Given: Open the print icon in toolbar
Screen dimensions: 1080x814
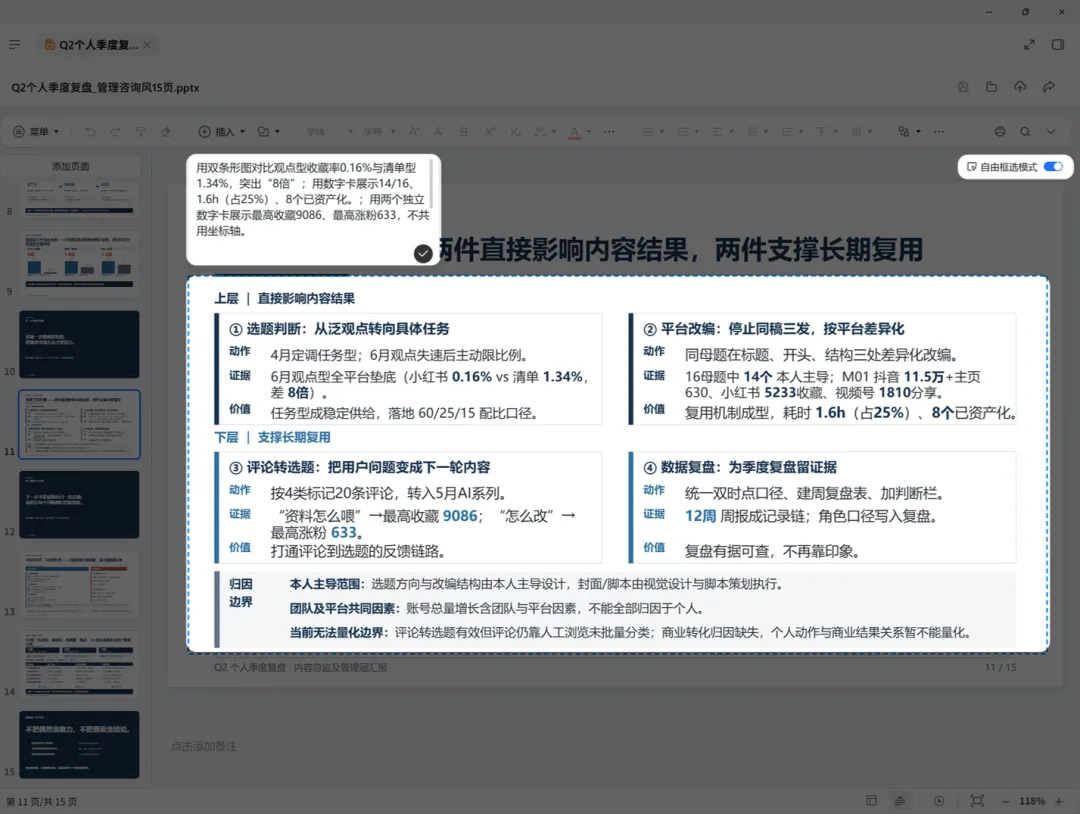Looking at the screenshot, I should click(999, 132).
